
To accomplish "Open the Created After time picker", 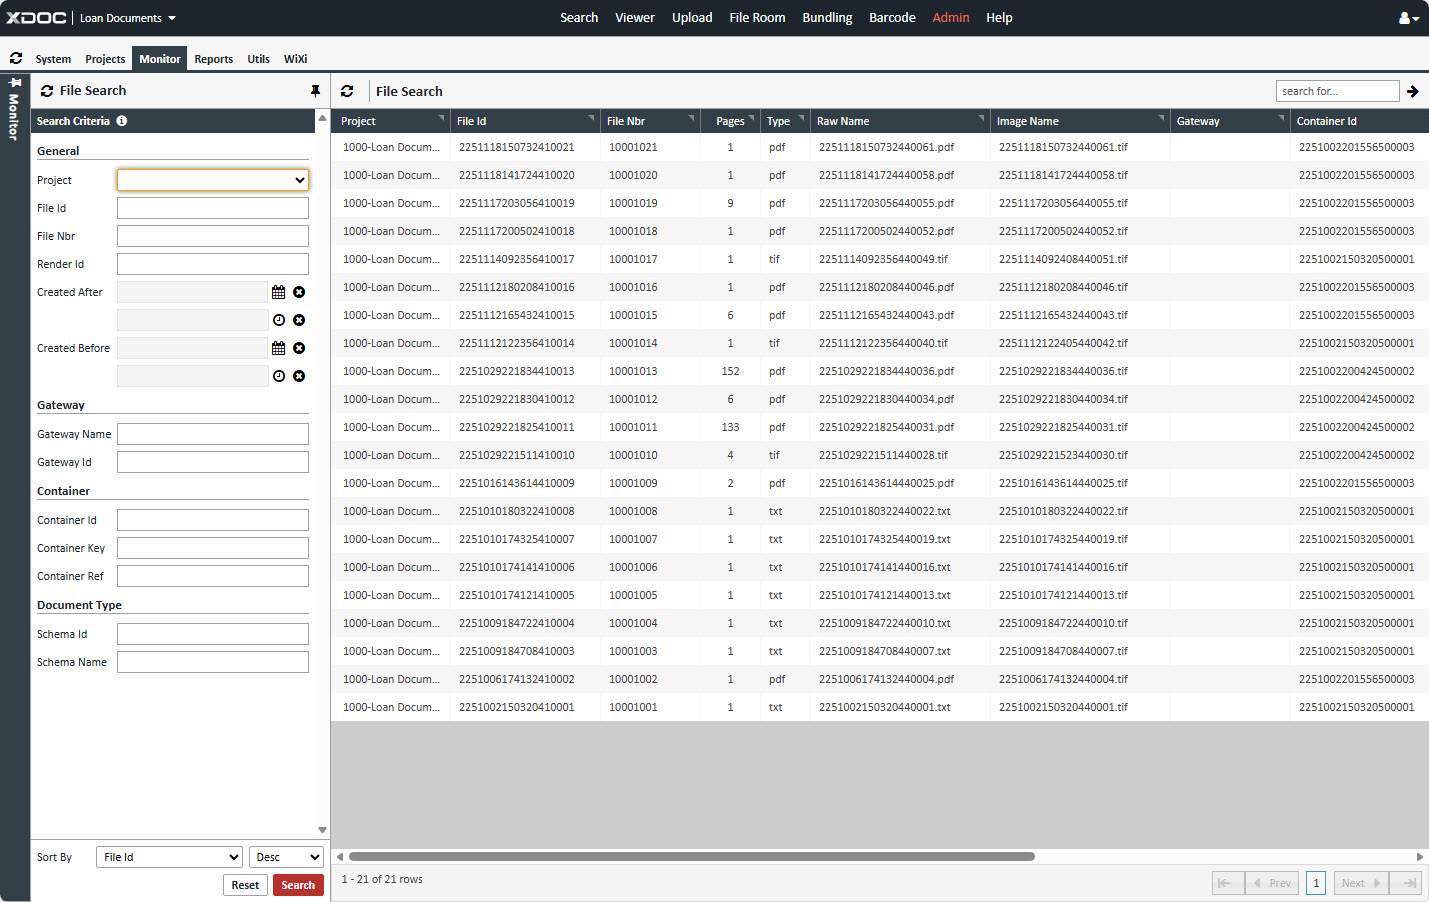I will [279, 320].
